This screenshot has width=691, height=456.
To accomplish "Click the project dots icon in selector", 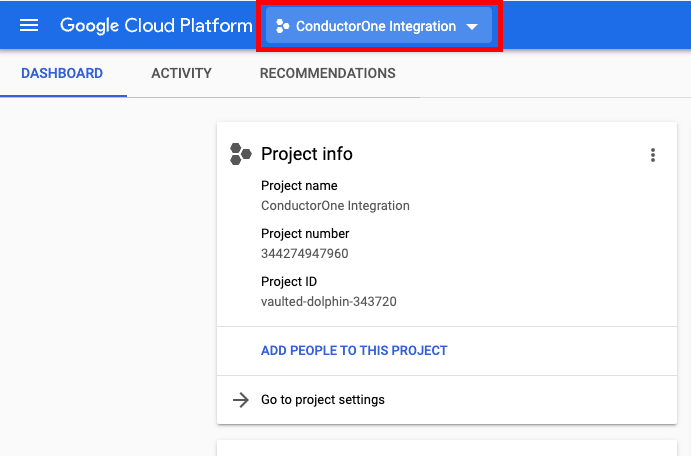I will 283,27.
